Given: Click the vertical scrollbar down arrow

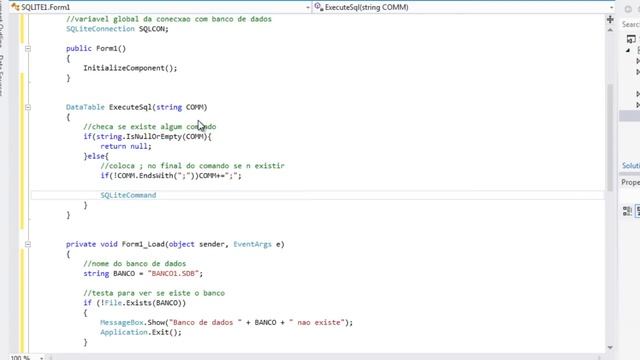Looking at the screenshot, I should 610,348.
